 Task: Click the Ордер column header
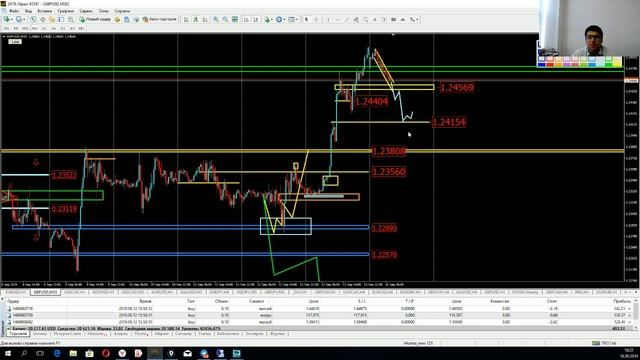pyautogui.click(x=13, y=301)
